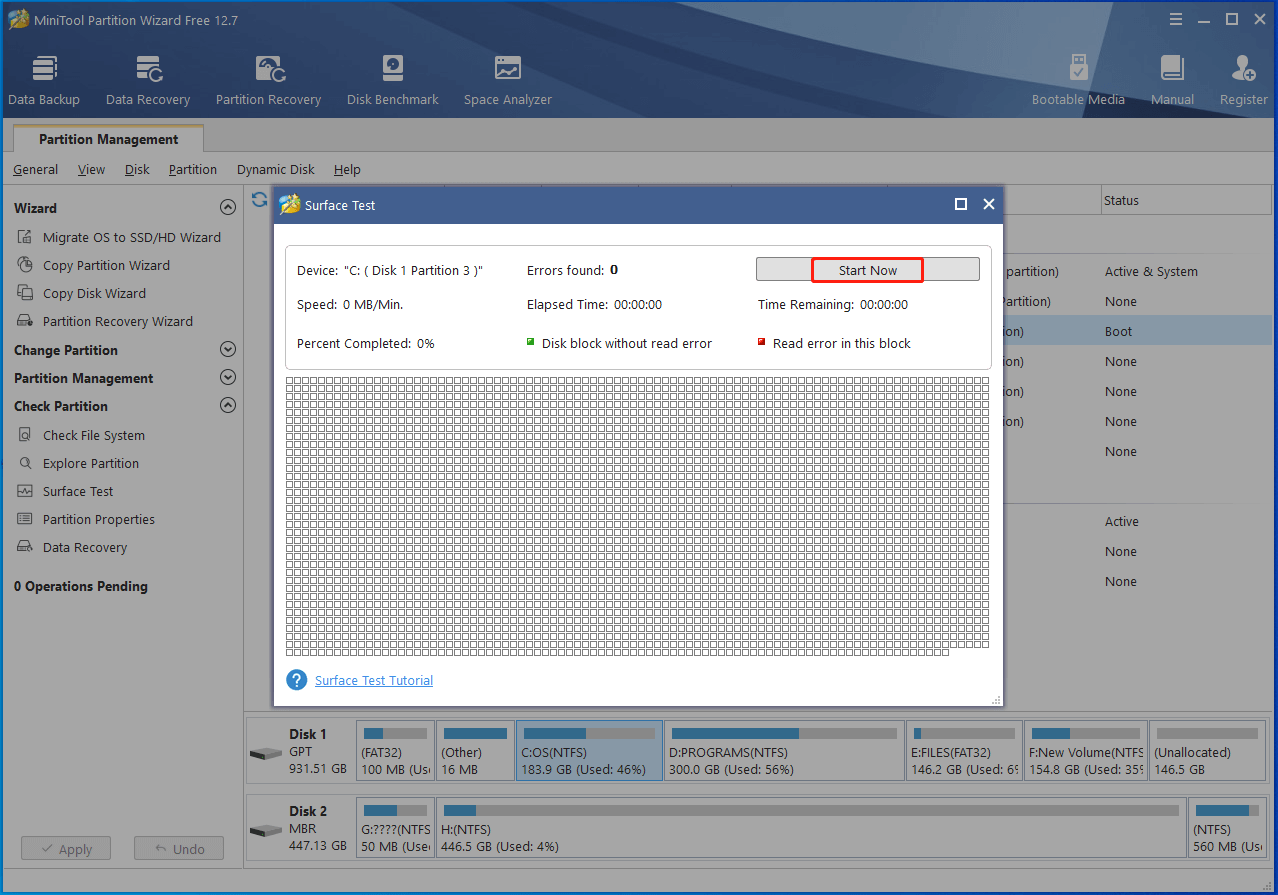Collapse the Check Partition section
This screenshot has width=1278, height=895.
point(228,406)
